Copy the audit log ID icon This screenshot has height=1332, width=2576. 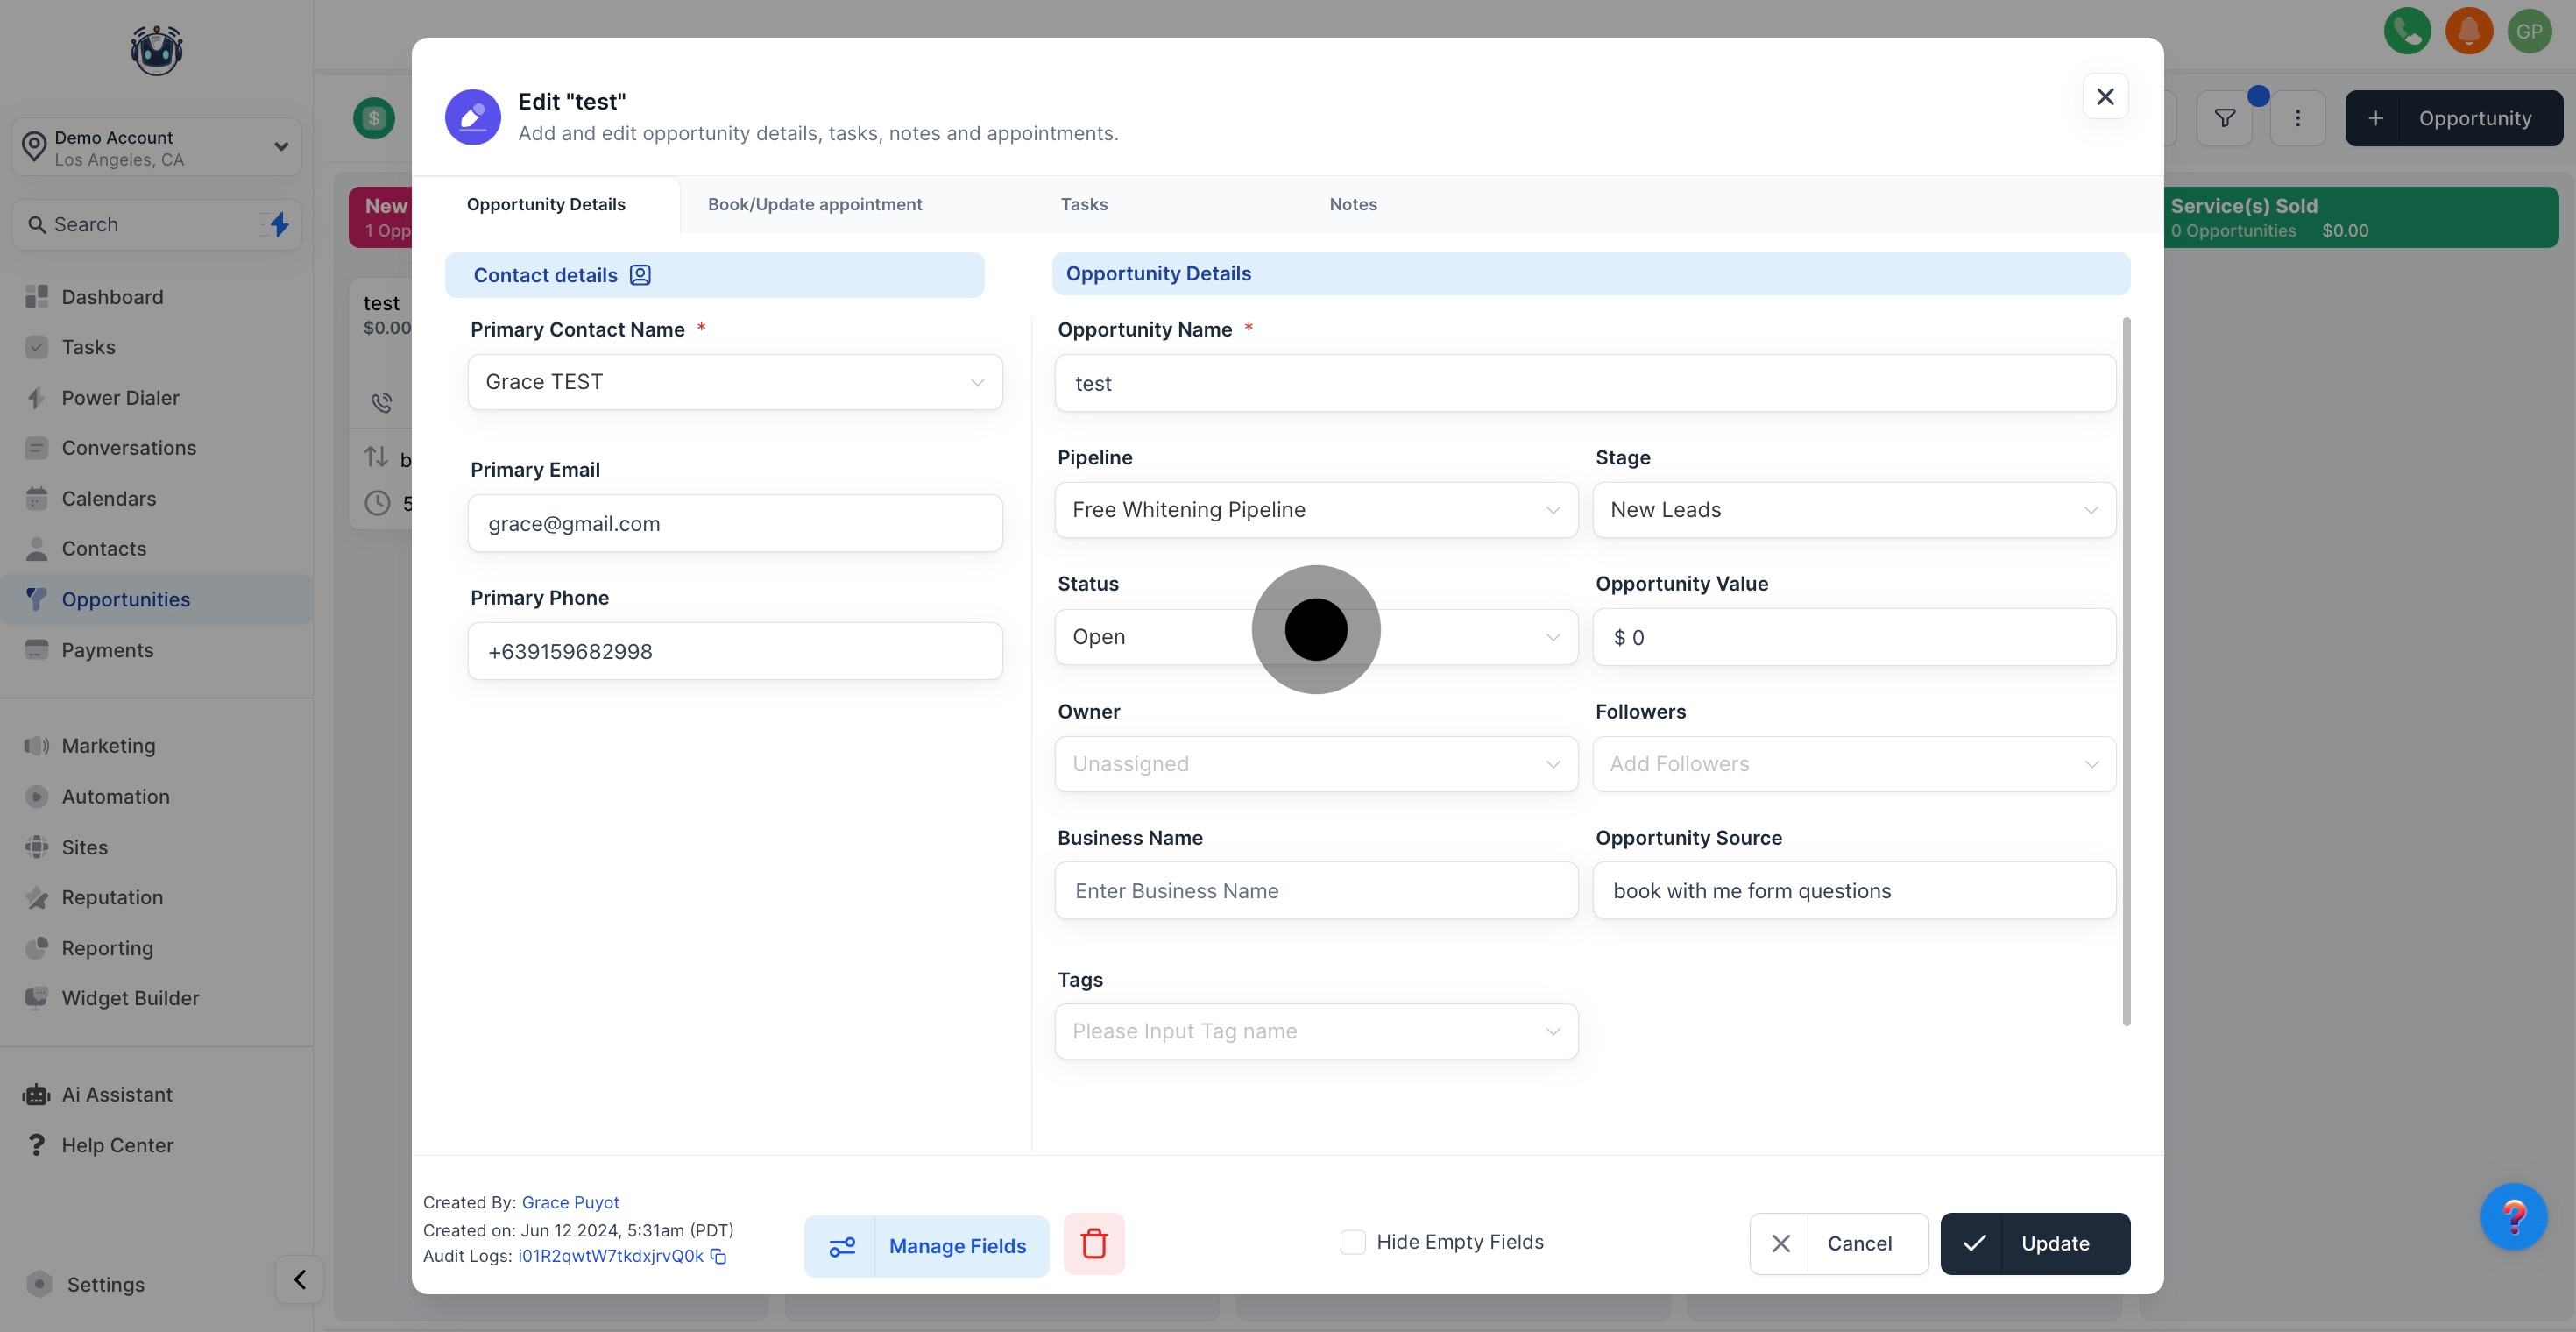pos(718,1257)
